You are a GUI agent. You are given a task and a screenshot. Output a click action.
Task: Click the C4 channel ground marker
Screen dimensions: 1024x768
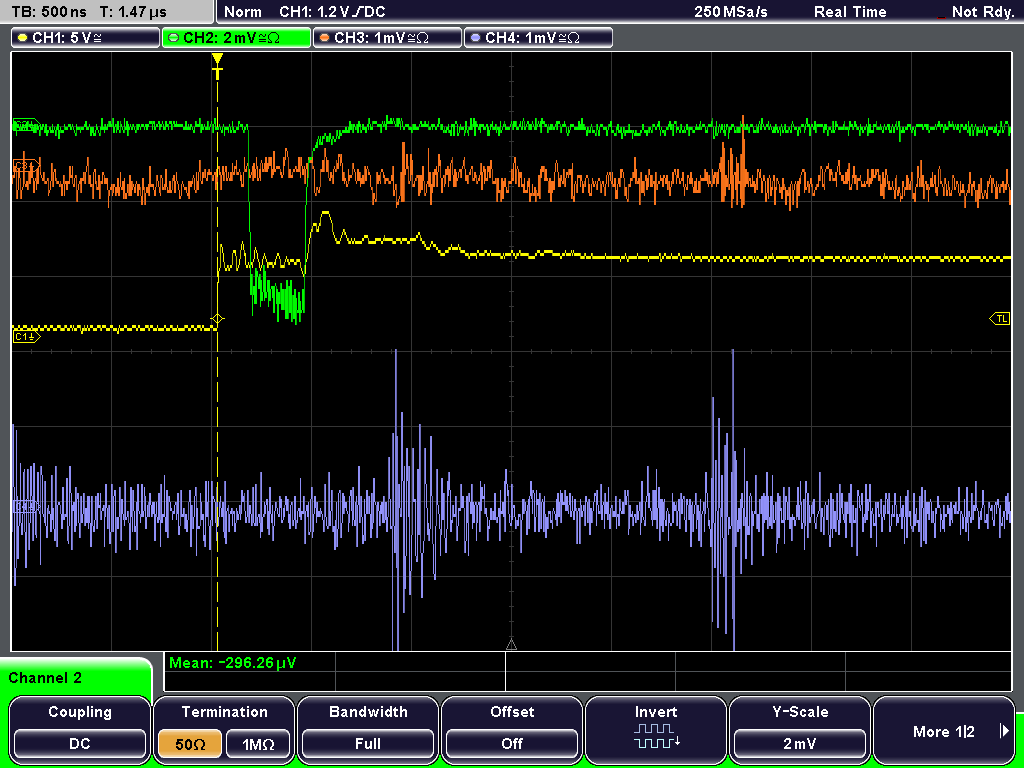pyautogui.click(x=25, y=506)
